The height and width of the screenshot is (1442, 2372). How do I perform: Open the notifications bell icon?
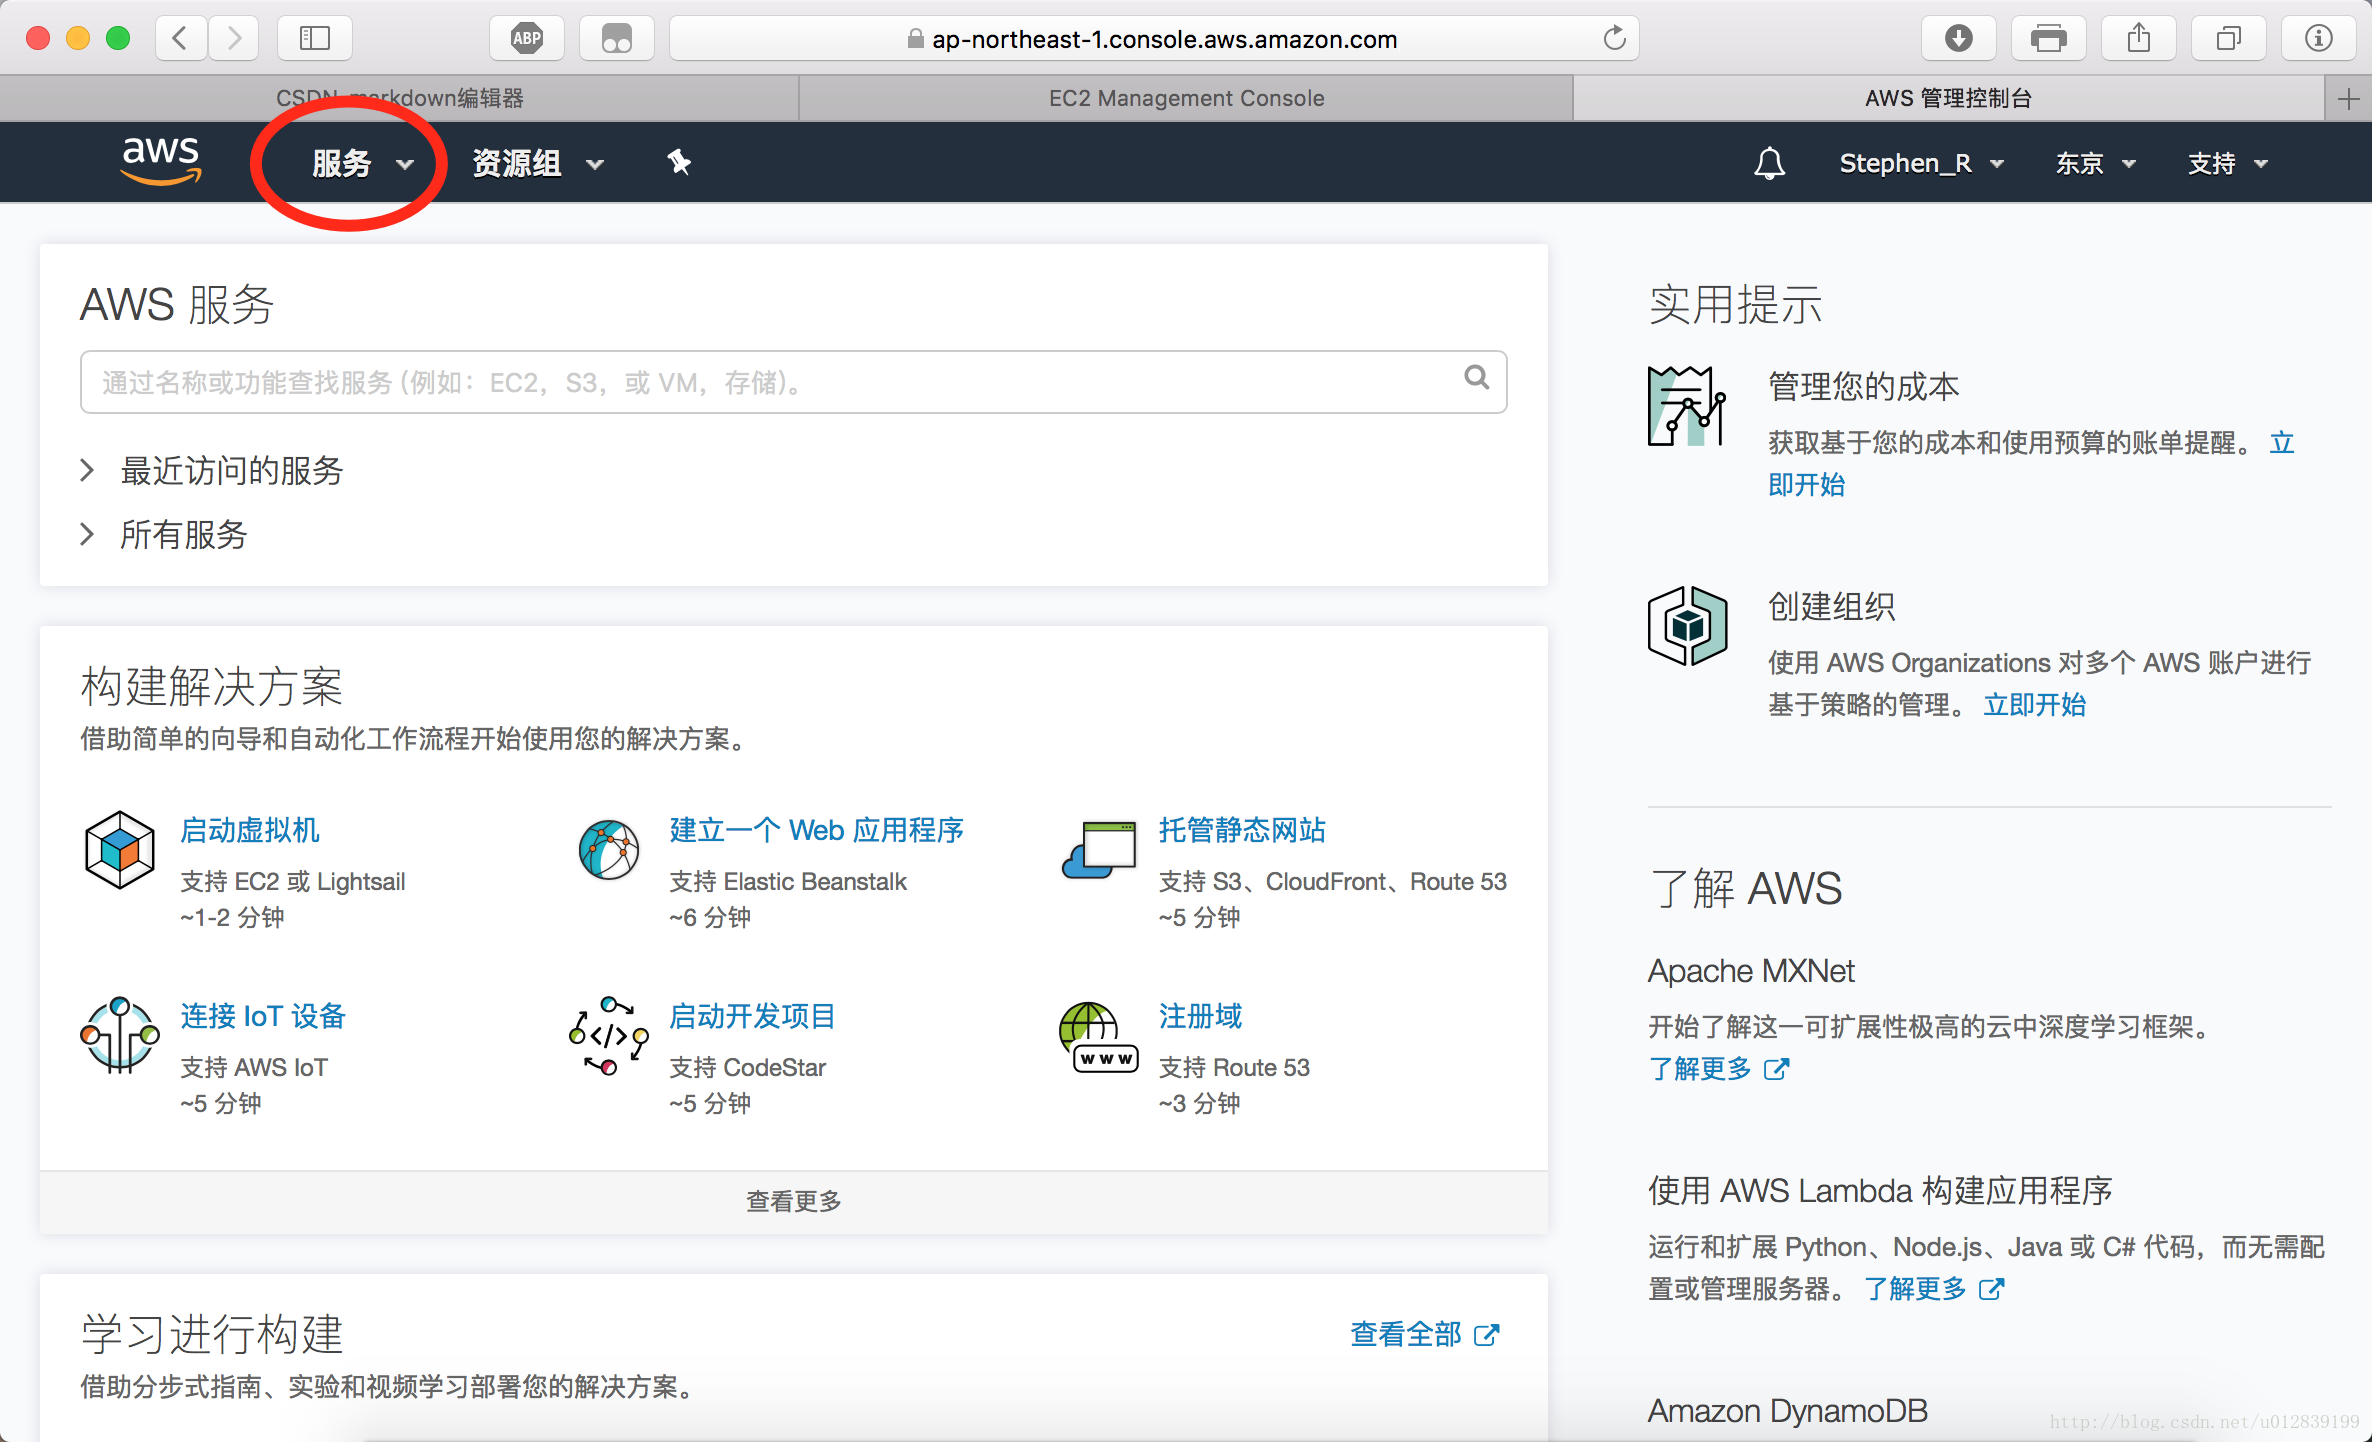coord(1769,163)
